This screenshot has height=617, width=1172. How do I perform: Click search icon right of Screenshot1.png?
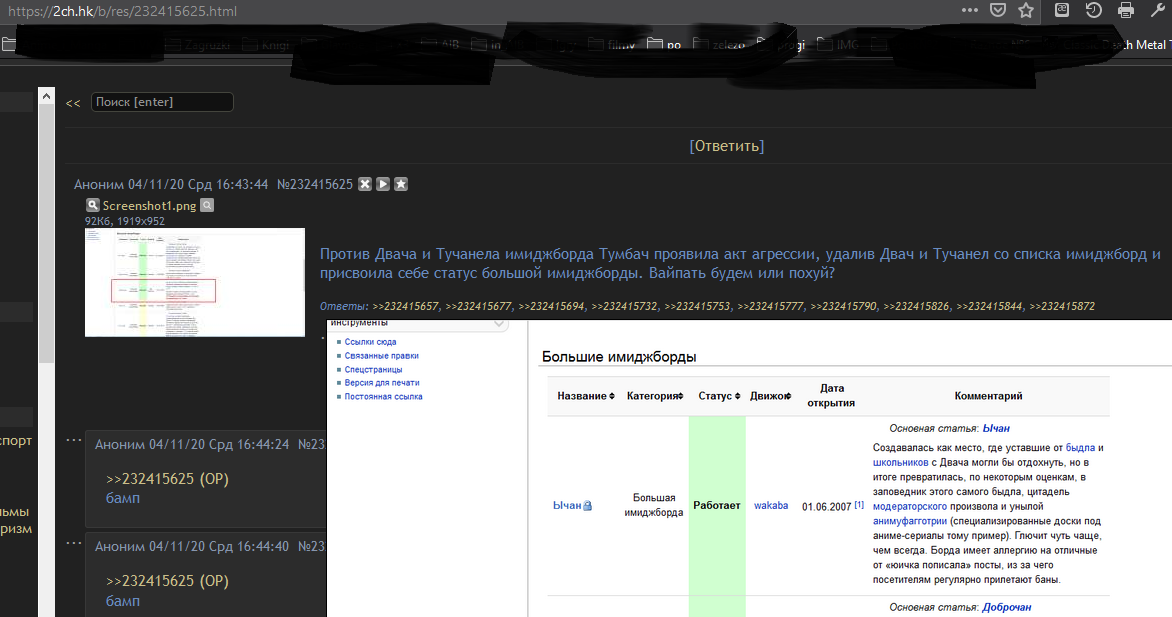(207, 206)
